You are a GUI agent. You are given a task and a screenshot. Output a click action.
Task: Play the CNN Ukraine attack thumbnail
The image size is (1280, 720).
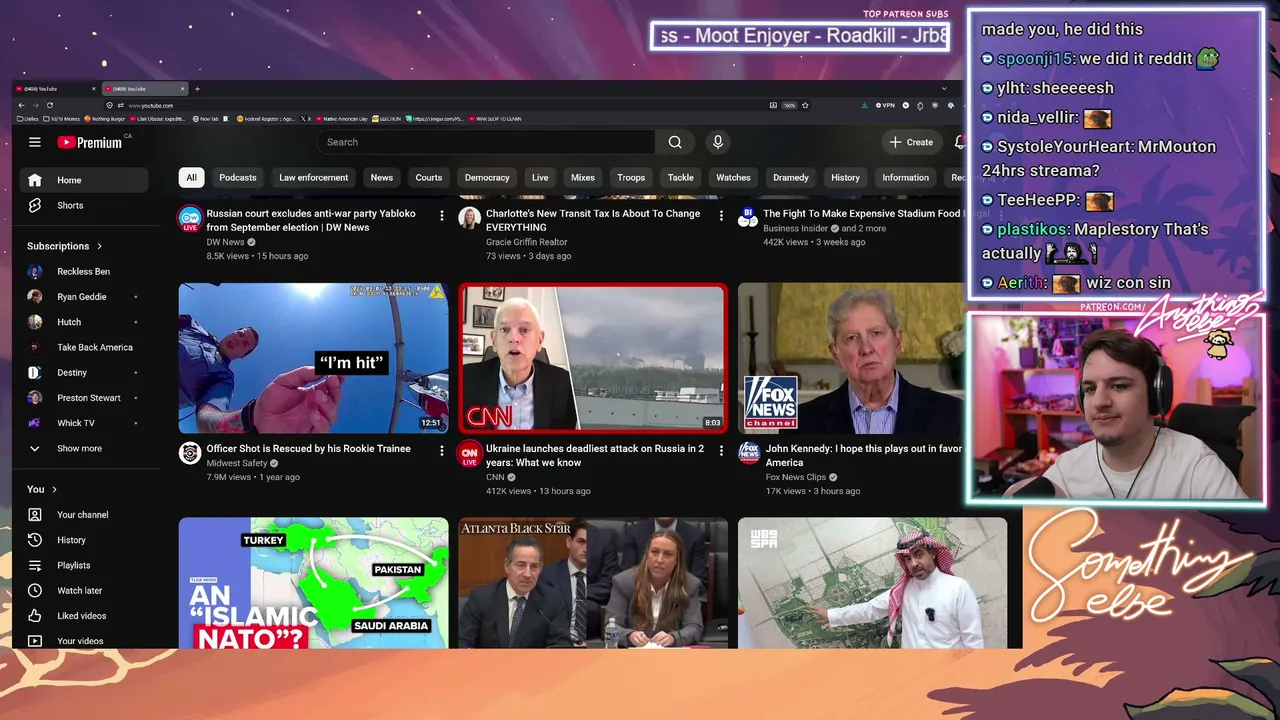[593, 358]
